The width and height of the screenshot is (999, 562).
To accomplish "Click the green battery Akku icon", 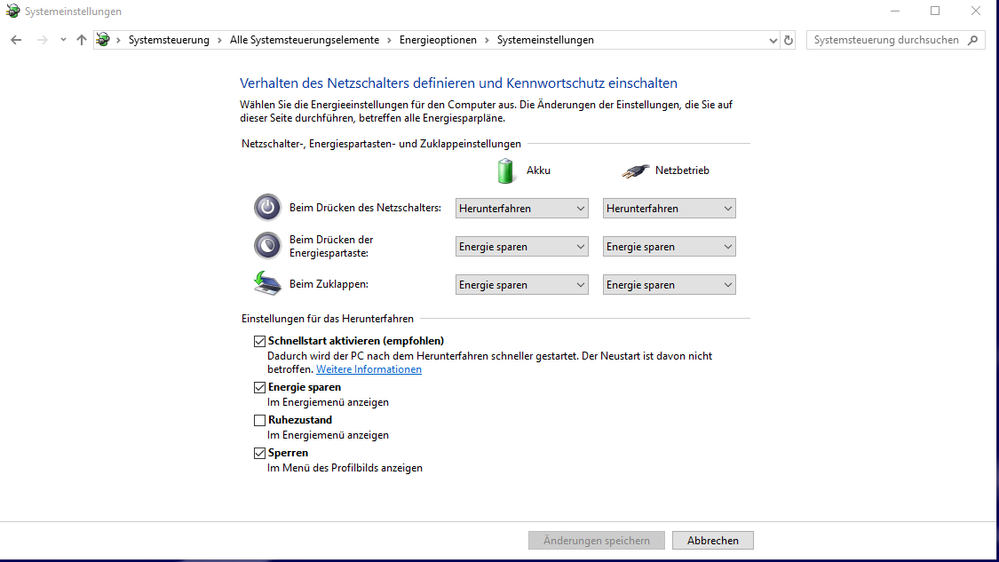I will click(x=507, y=171).
